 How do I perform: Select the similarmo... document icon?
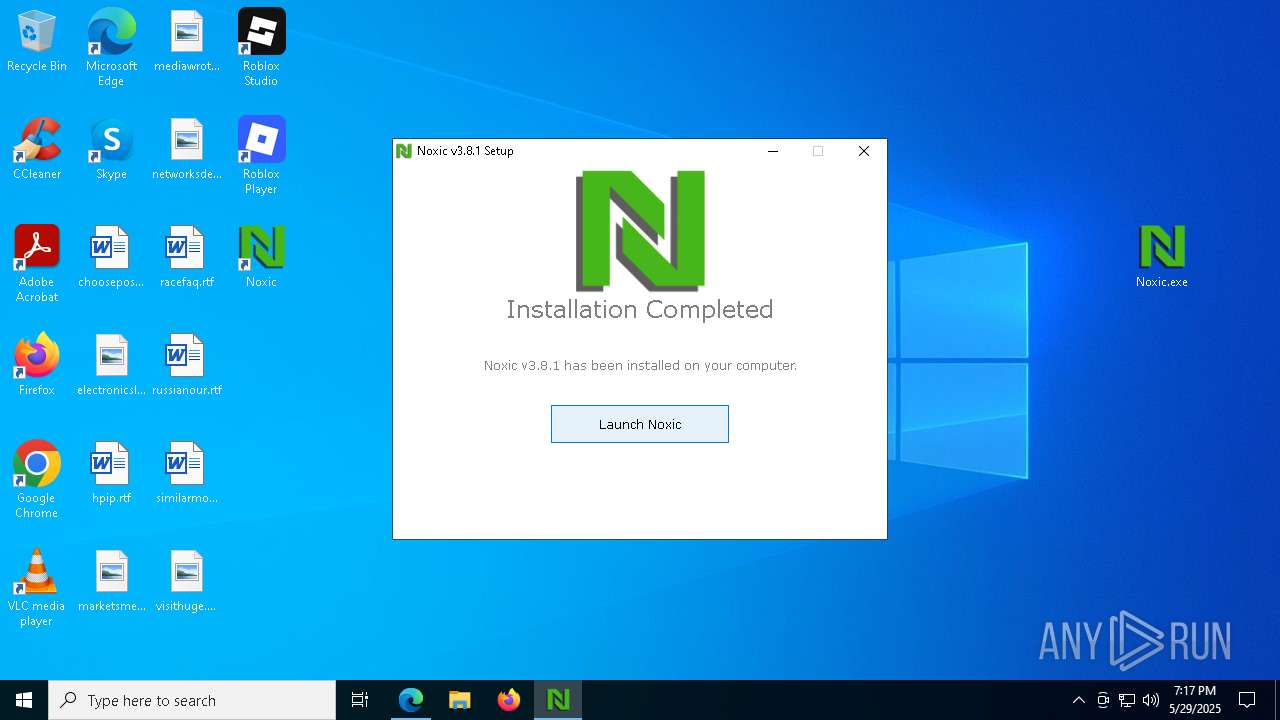(x=187, y=474)
